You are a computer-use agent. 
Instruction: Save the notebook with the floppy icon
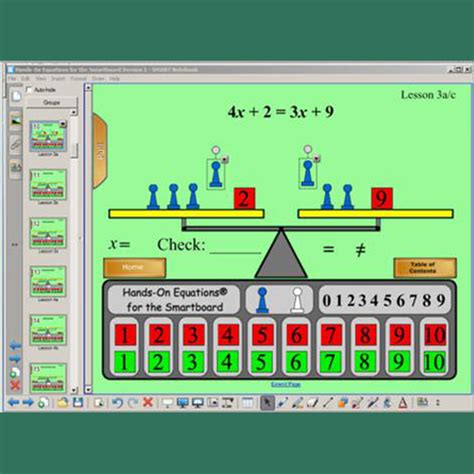(78, 403)
